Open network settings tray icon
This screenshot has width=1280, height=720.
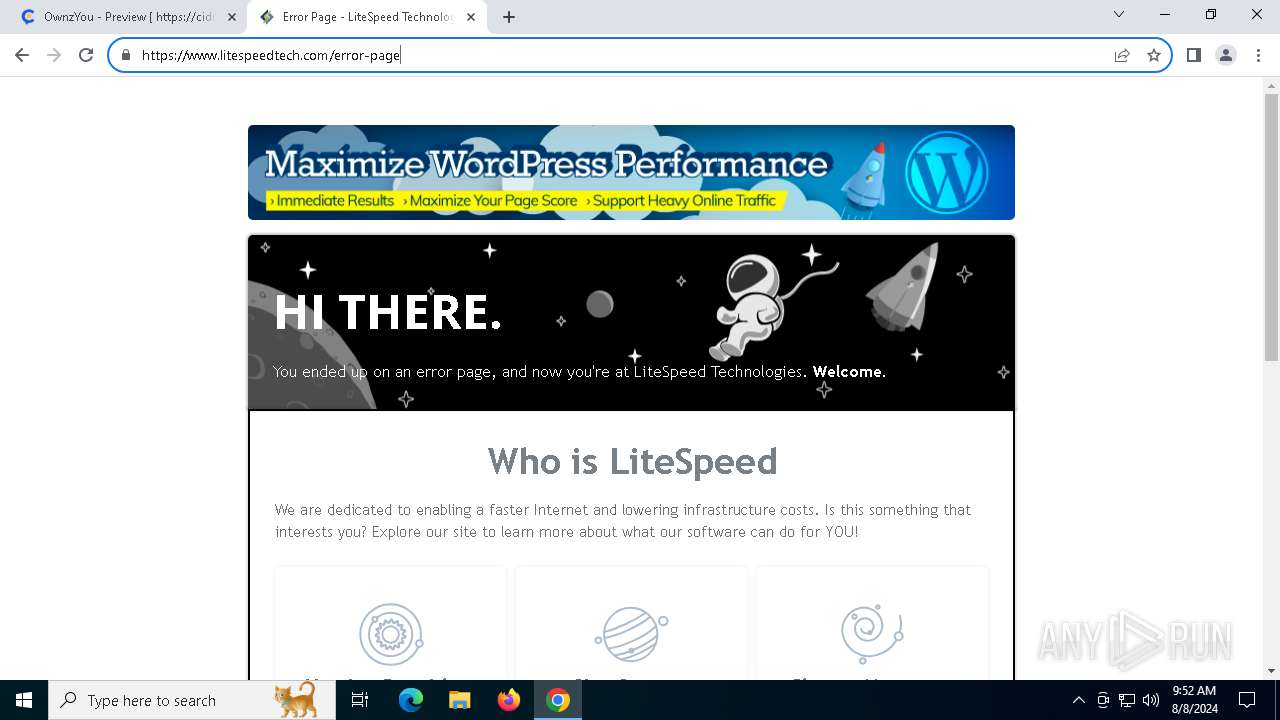coord(1127,700)
